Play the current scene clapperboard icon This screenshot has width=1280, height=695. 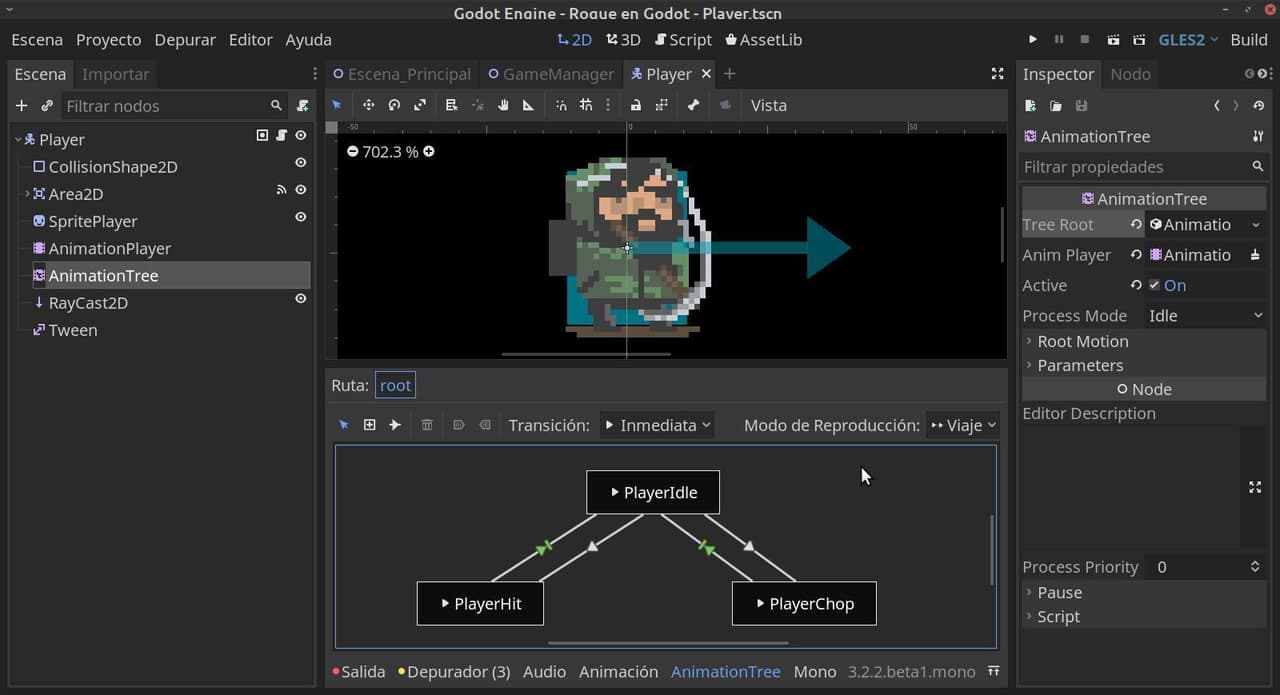coord(1113,40)
